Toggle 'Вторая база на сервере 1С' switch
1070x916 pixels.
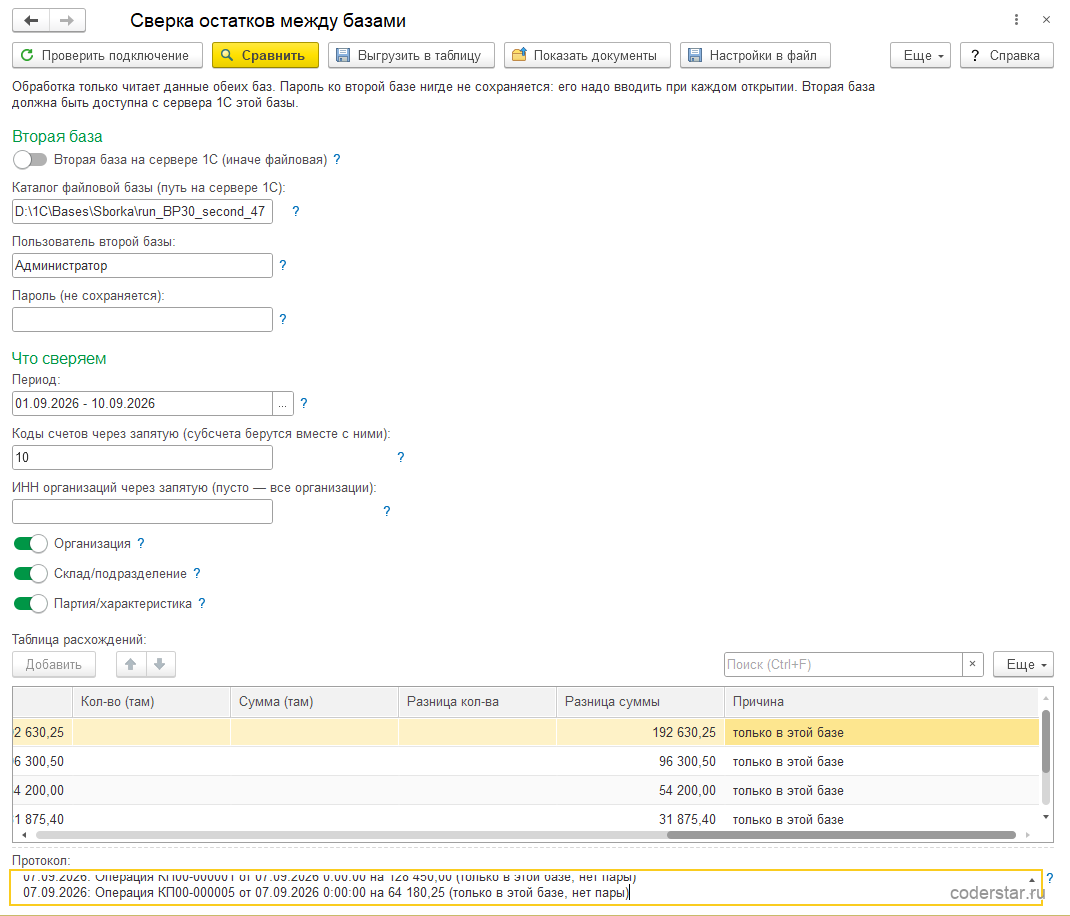click(30, 160)
